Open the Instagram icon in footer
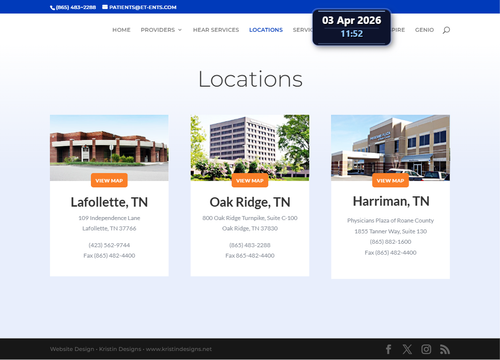 426,349
